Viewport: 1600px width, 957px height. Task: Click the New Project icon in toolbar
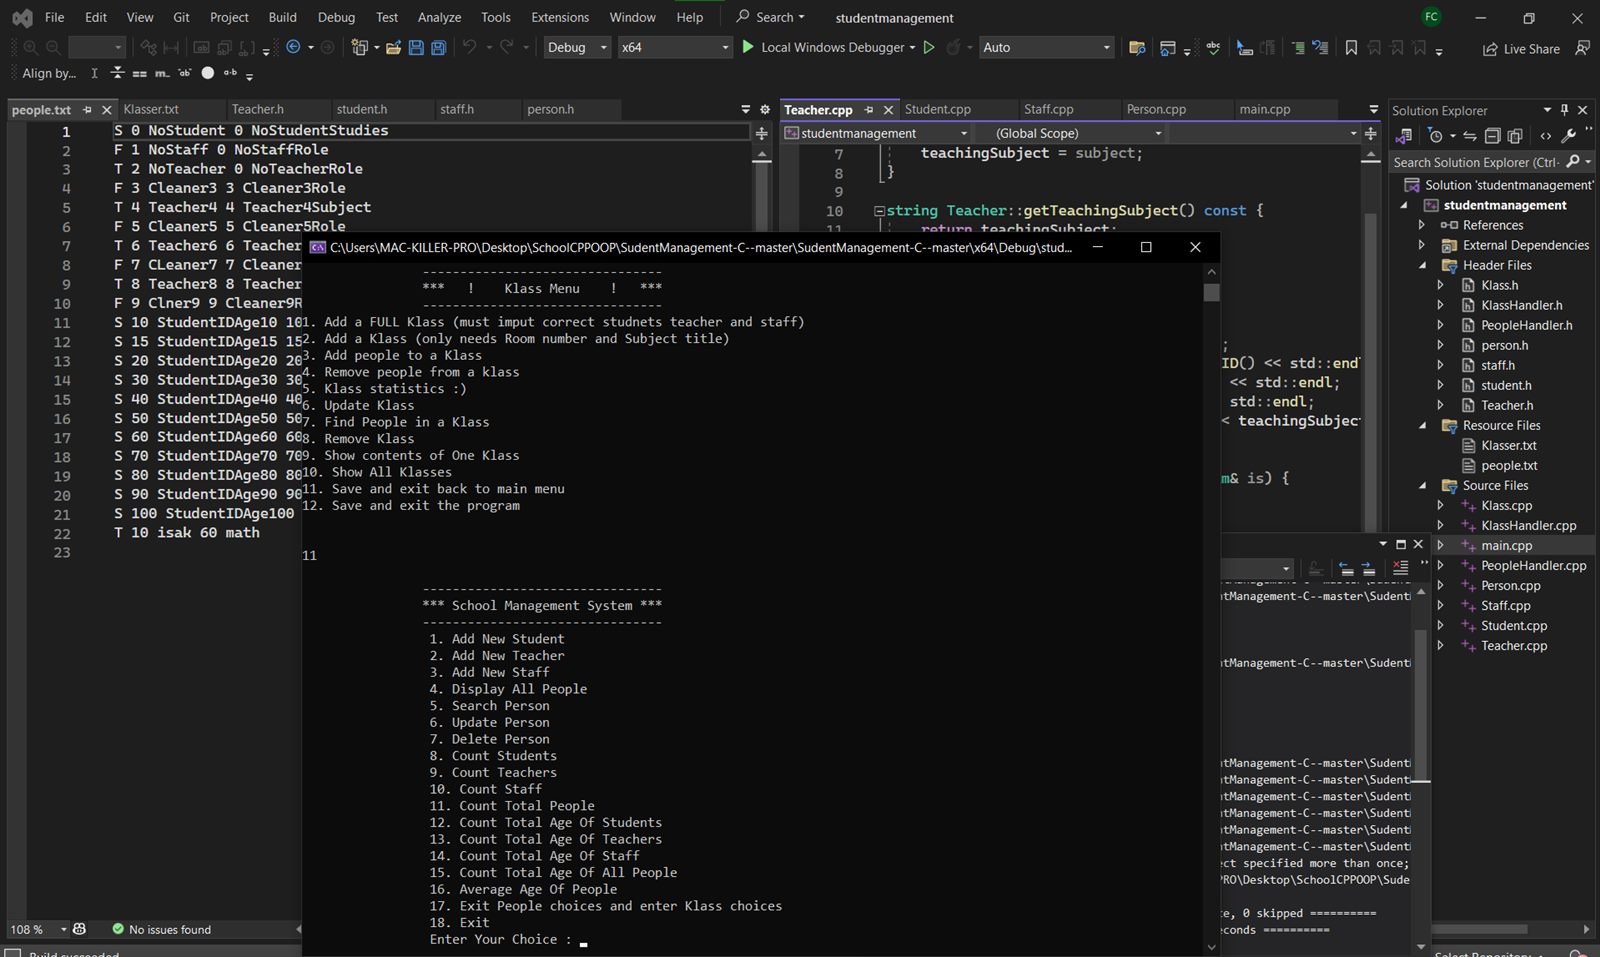click(360, 47)
